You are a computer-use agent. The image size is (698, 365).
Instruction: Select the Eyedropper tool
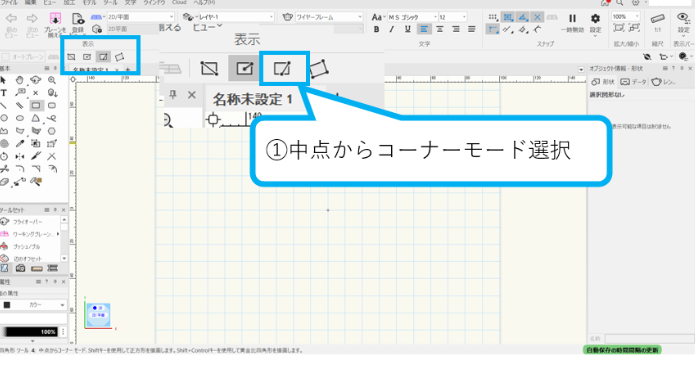coord(20,143)
